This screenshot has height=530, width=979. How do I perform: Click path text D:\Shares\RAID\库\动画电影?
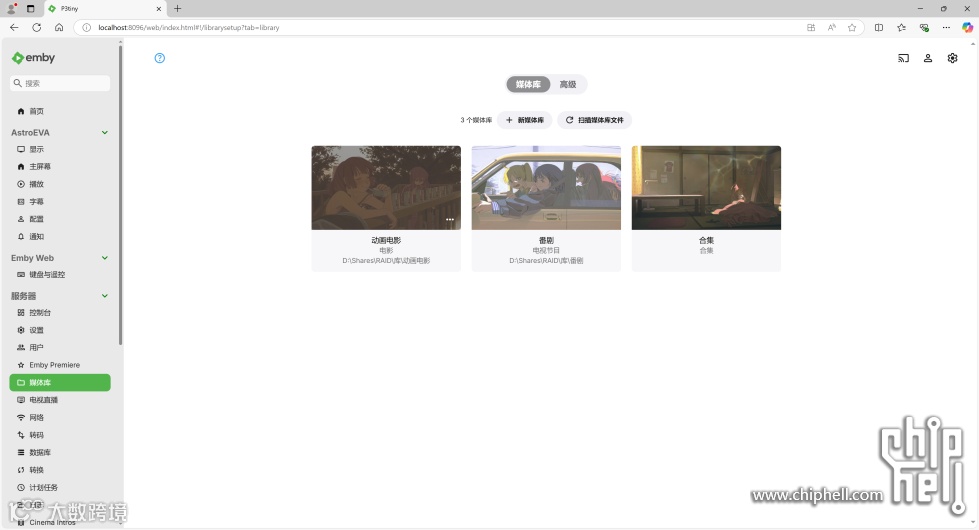[386, 261]
